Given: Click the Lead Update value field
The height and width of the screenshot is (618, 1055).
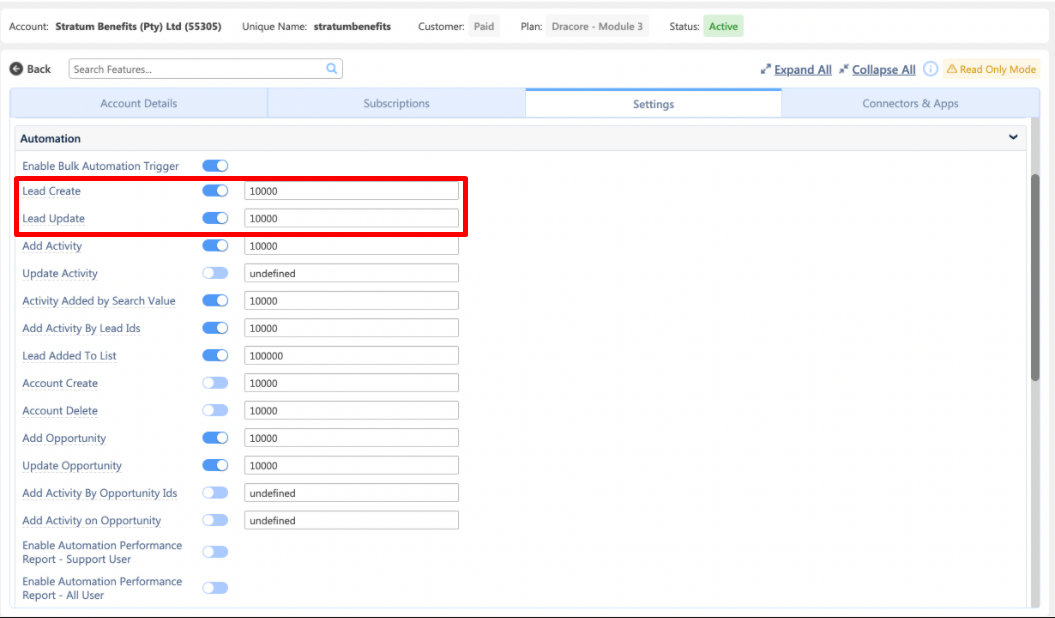Looking at the screenshot, I should pos(351,218).
